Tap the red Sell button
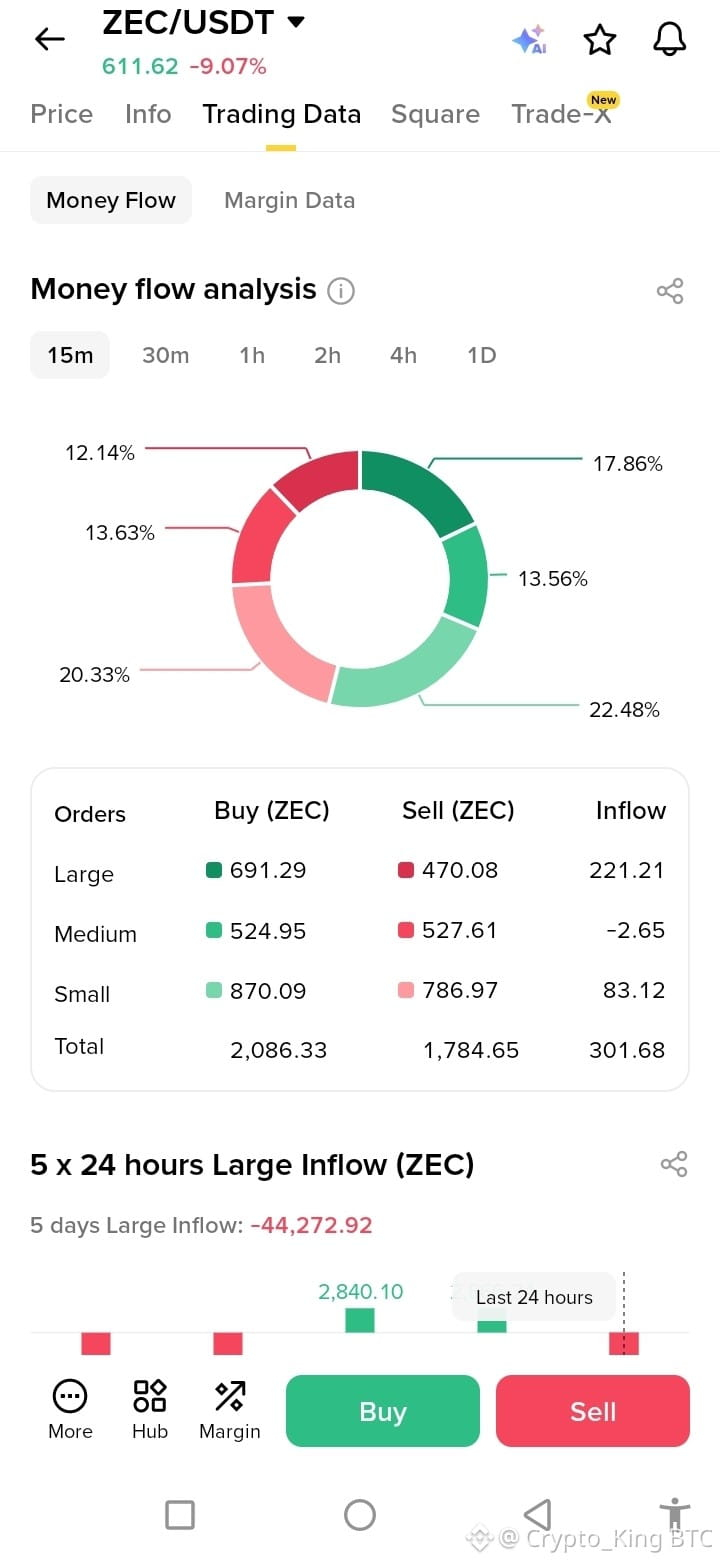The height and width of the screenshot is (1563, 720). tap(593, 1411)
